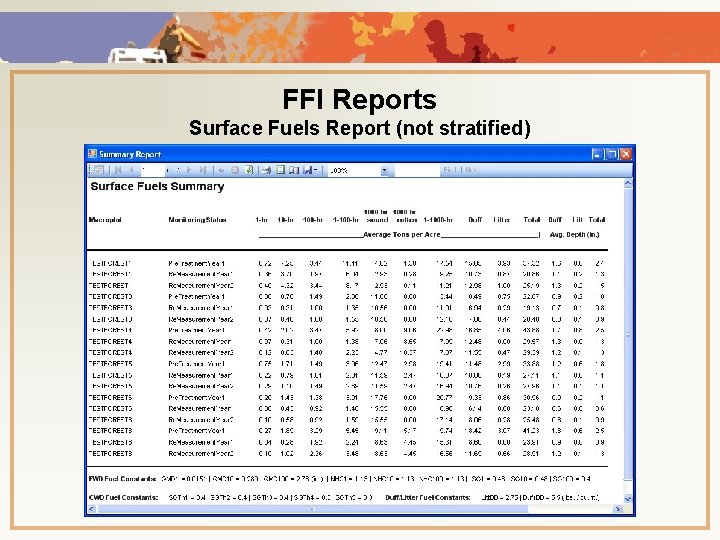Open the export (save) dropdown

point(310,170)
